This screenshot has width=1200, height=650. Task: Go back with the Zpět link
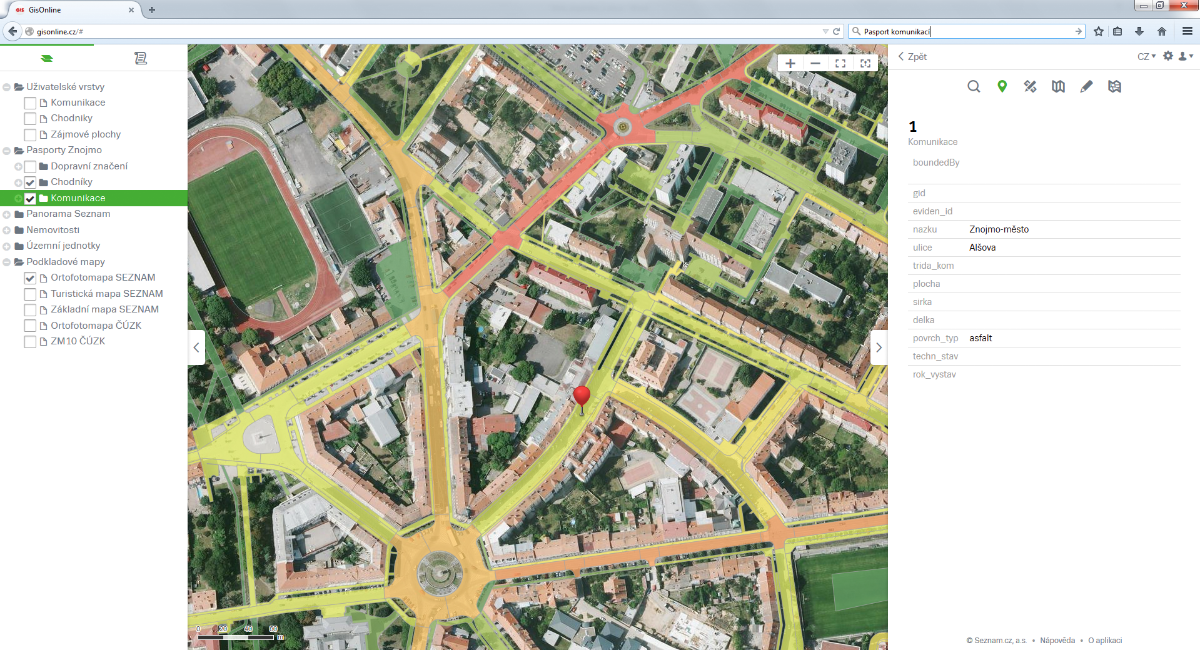click(x=912, y=57)
